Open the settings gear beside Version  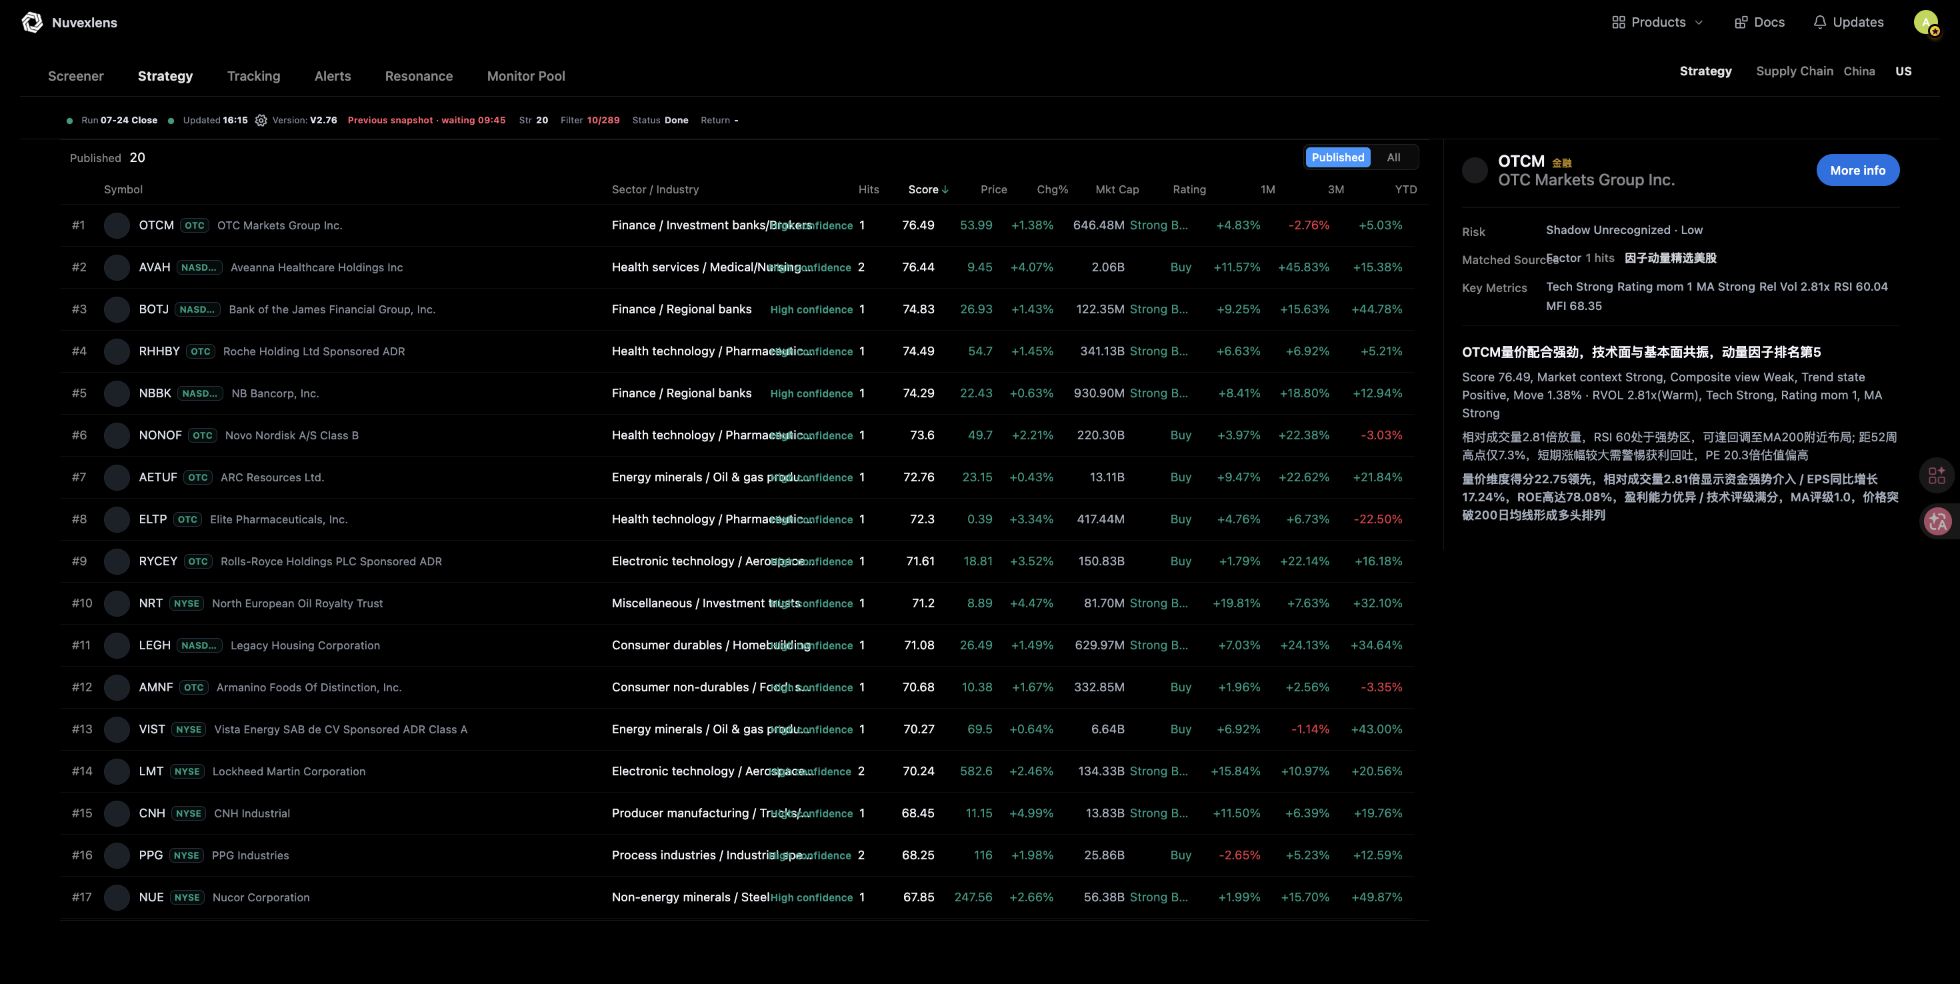tap(261, 120)
